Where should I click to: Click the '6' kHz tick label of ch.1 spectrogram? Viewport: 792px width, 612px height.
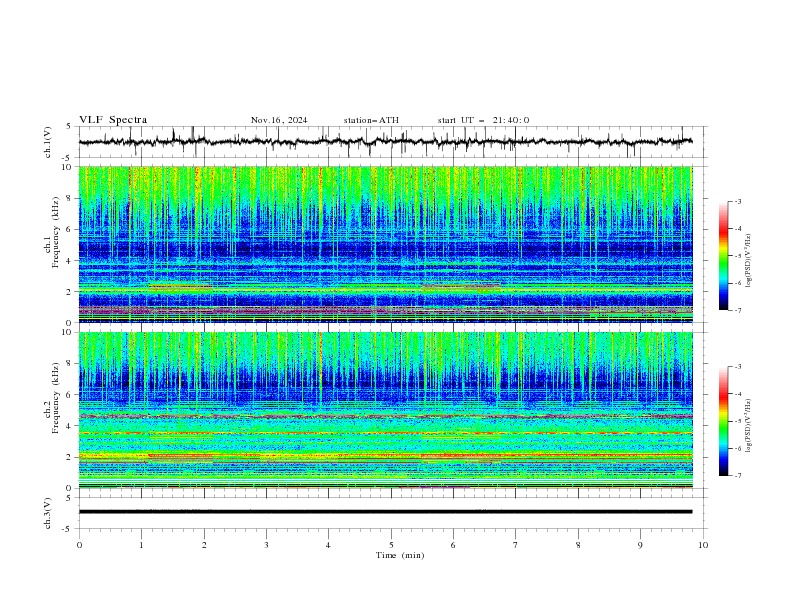(x=70, y=229)
